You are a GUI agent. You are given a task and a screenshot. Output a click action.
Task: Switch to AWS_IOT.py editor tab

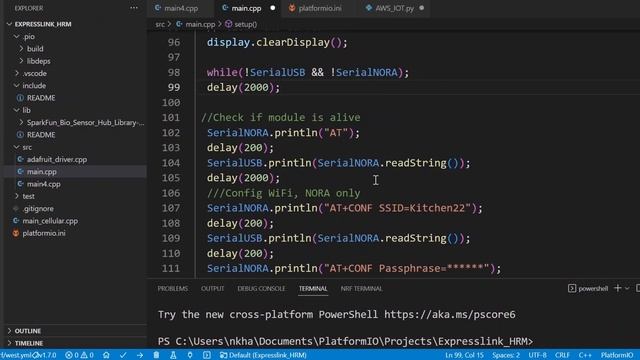point(394,8)
